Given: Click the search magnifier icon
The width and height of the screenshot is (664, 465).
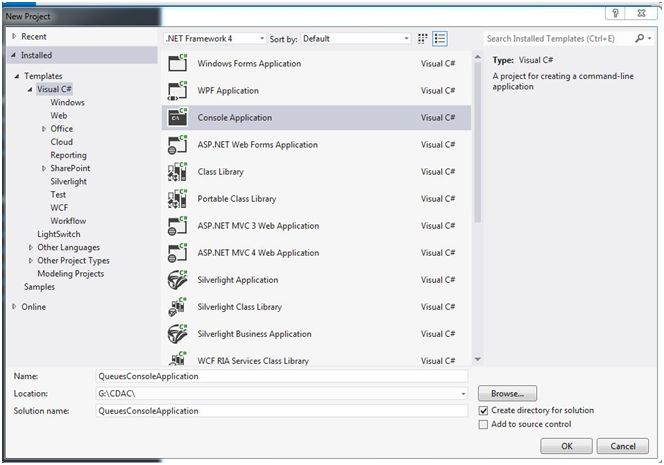Looking at the screenshot, I should [x=639, y=39].
